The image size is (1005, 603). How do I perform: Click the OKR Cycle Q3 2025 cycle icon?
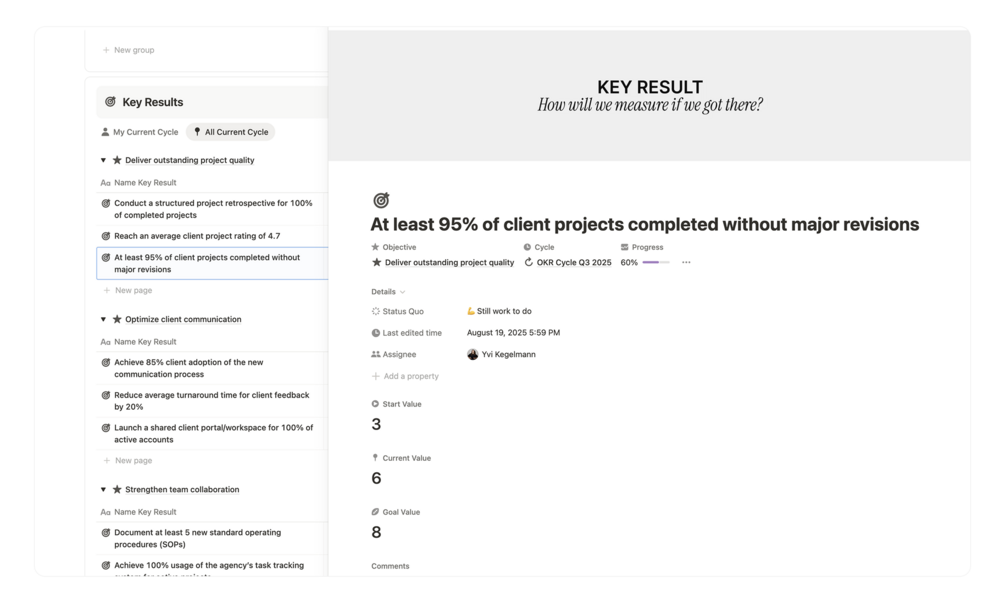pyautogui.click(x=529, y=263)
